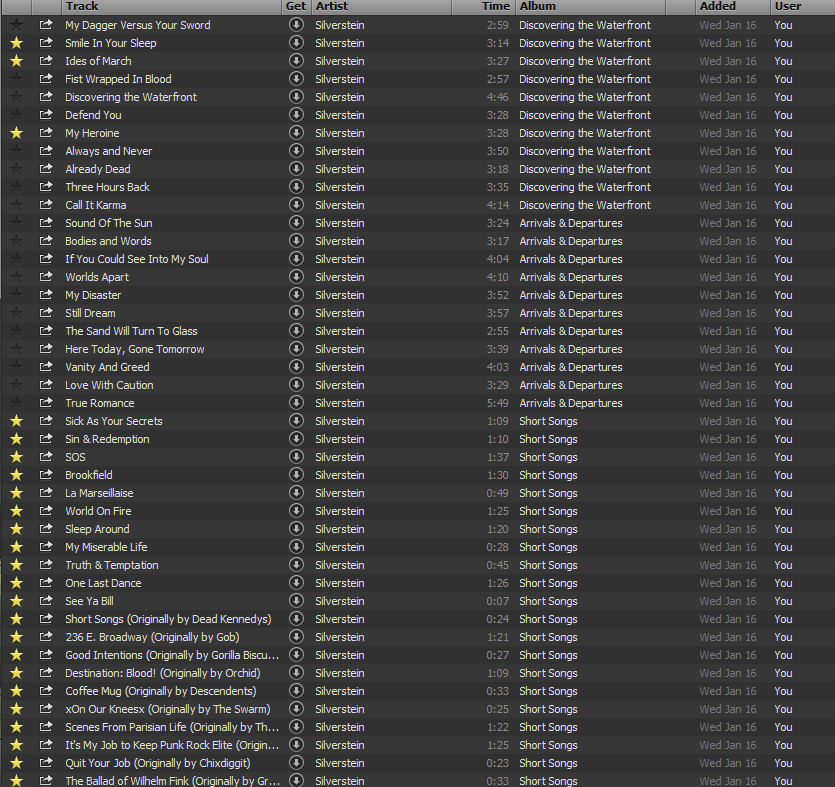Share the track Still Dream

[46, 313]
